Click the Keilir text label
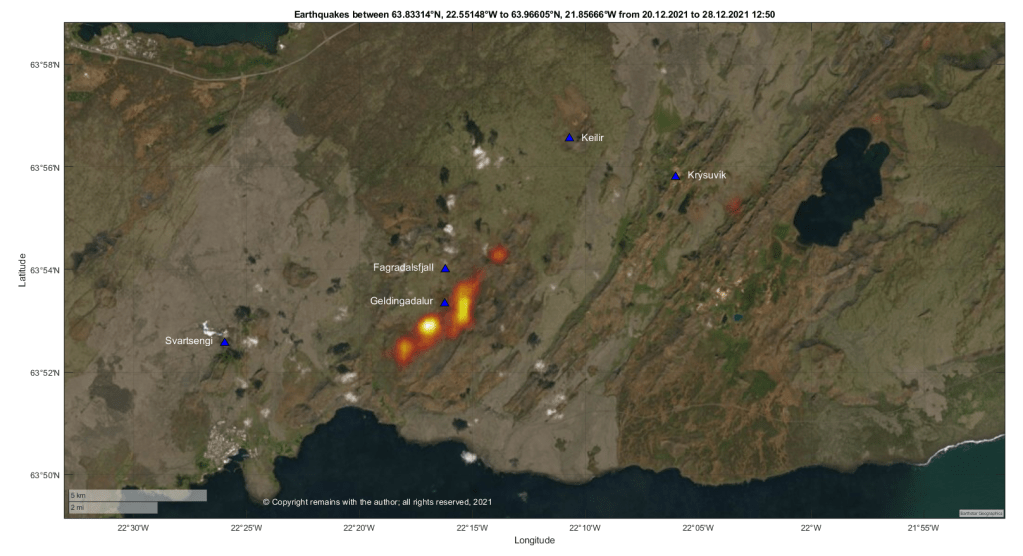Screen dimensions: 1023x556 [x=593, y=138]
